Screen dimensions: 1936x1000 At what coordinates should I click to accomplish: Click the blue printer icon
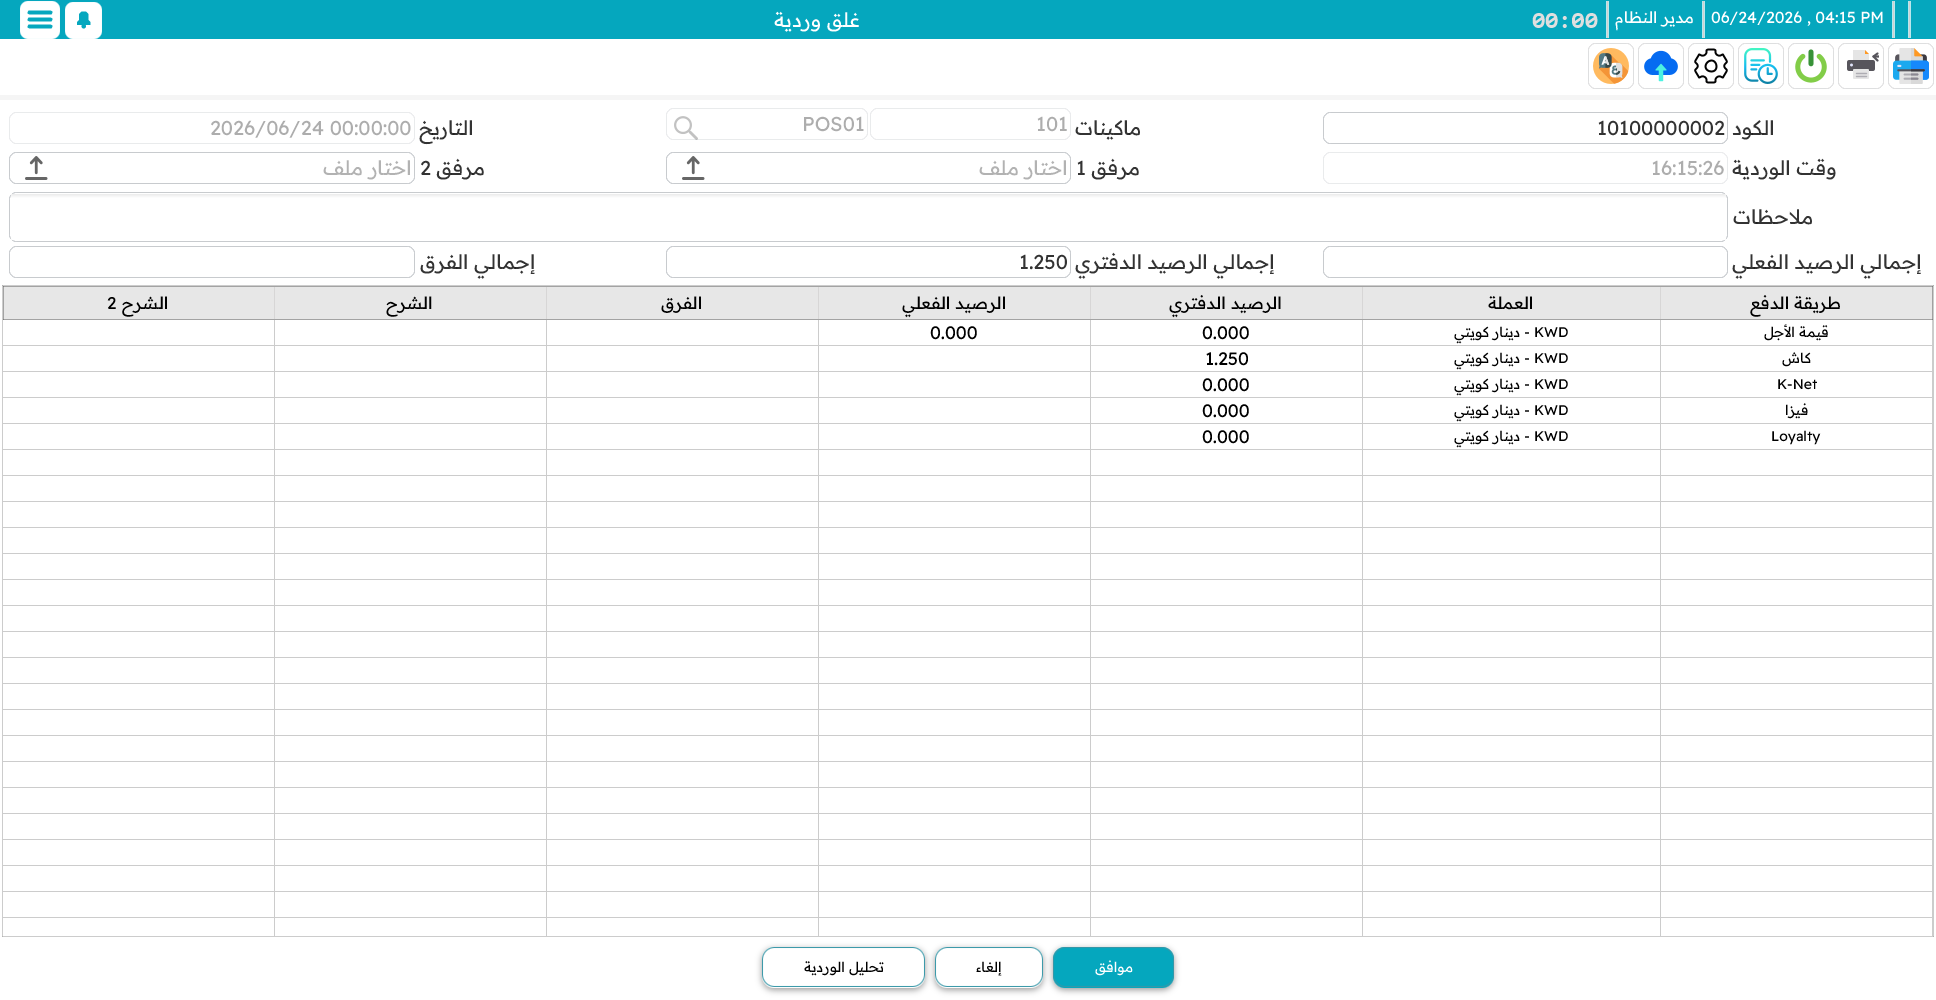1911,67
